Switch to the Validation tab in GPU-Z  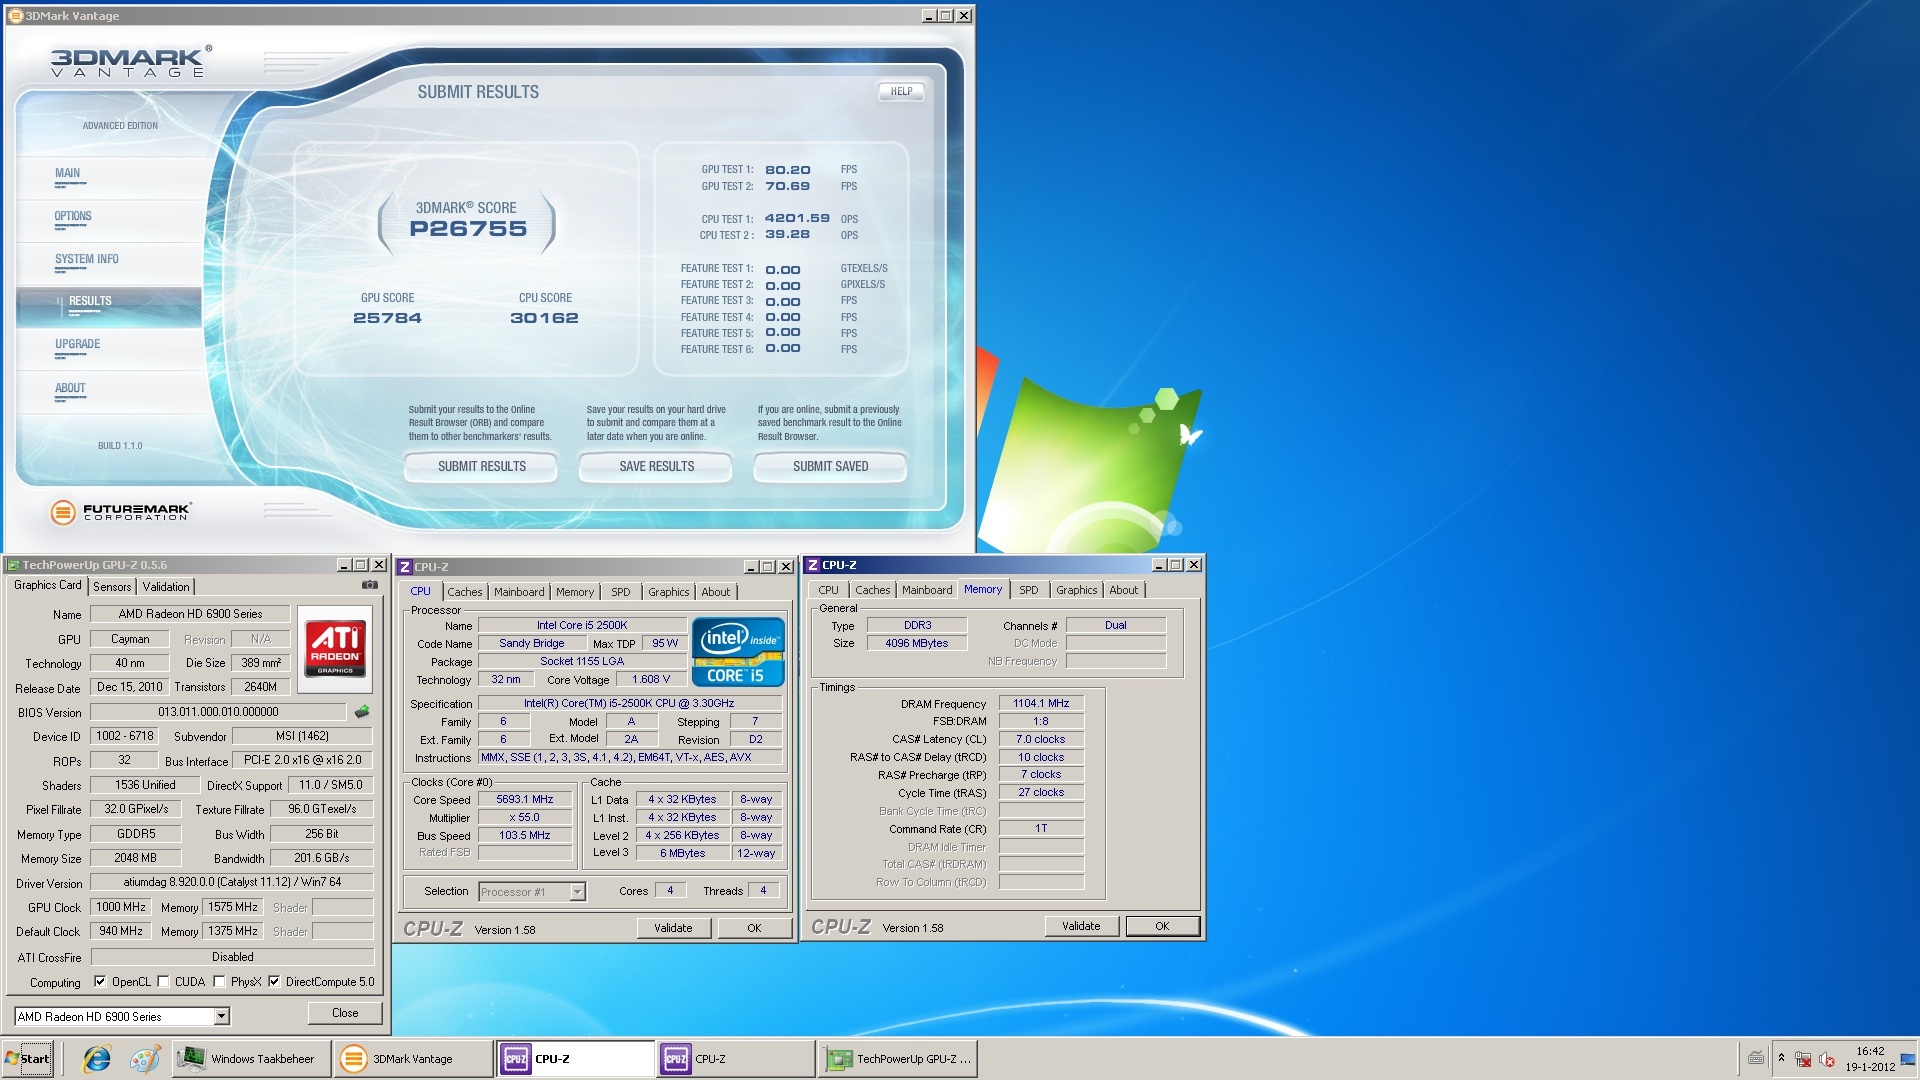pos(166,587)
